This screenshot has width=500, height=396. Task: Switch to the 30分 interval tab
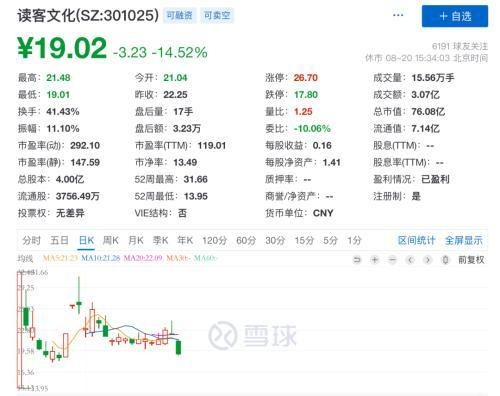pyautogui.click(x=275, y=240)
